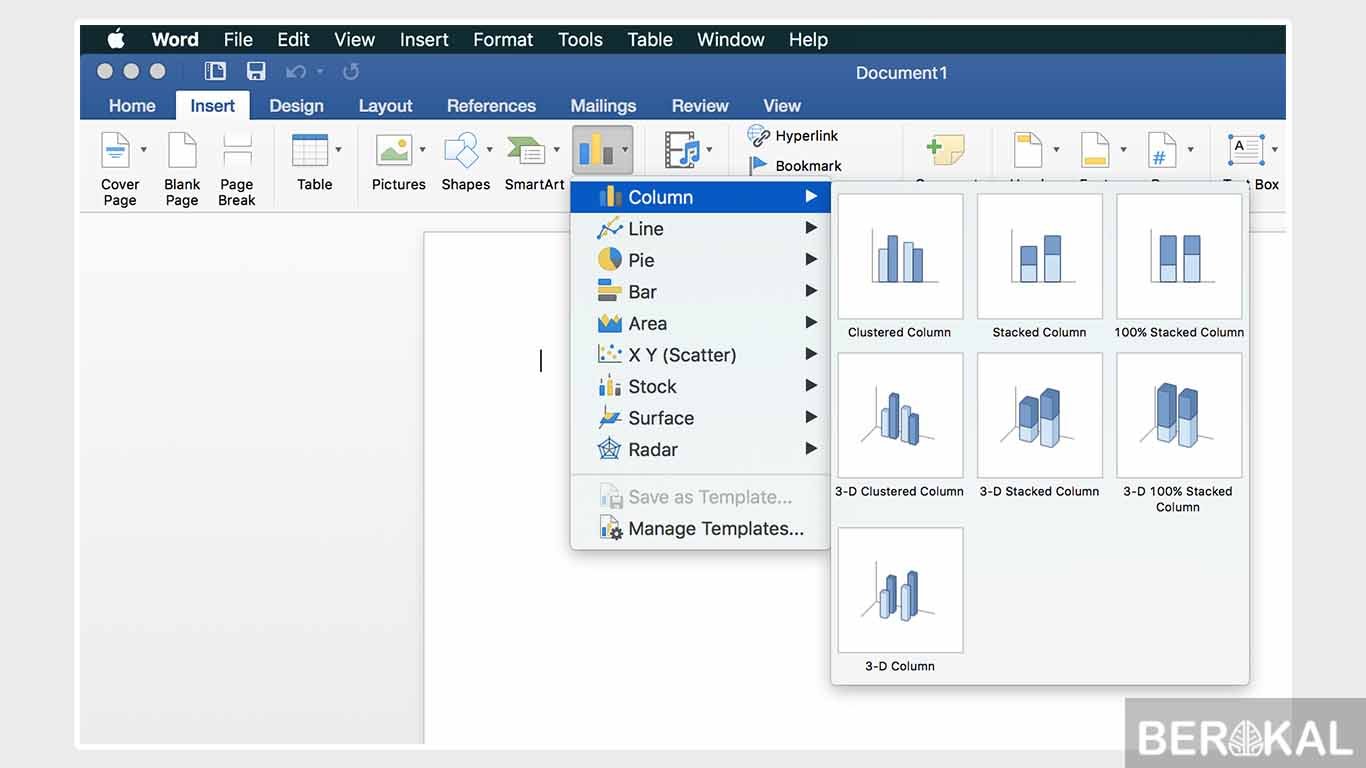Open the Apple menu
This screenshot has width=1366, height=768.
click(x=116, y=39)
